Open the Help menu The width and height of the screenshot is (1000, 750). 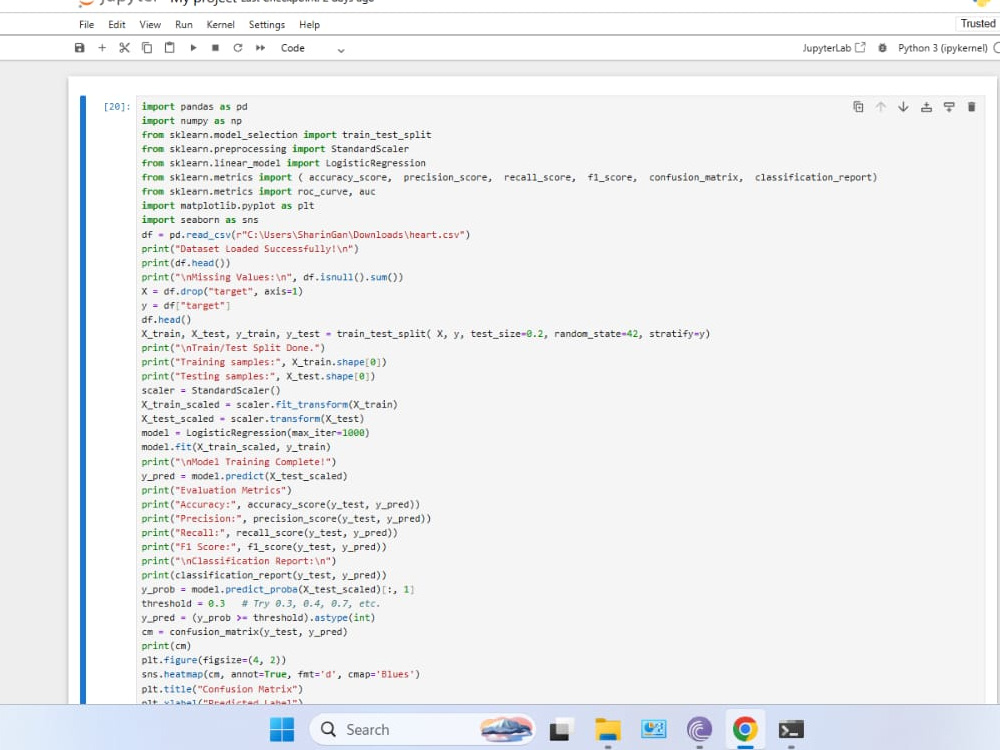[x=309, y=24]
